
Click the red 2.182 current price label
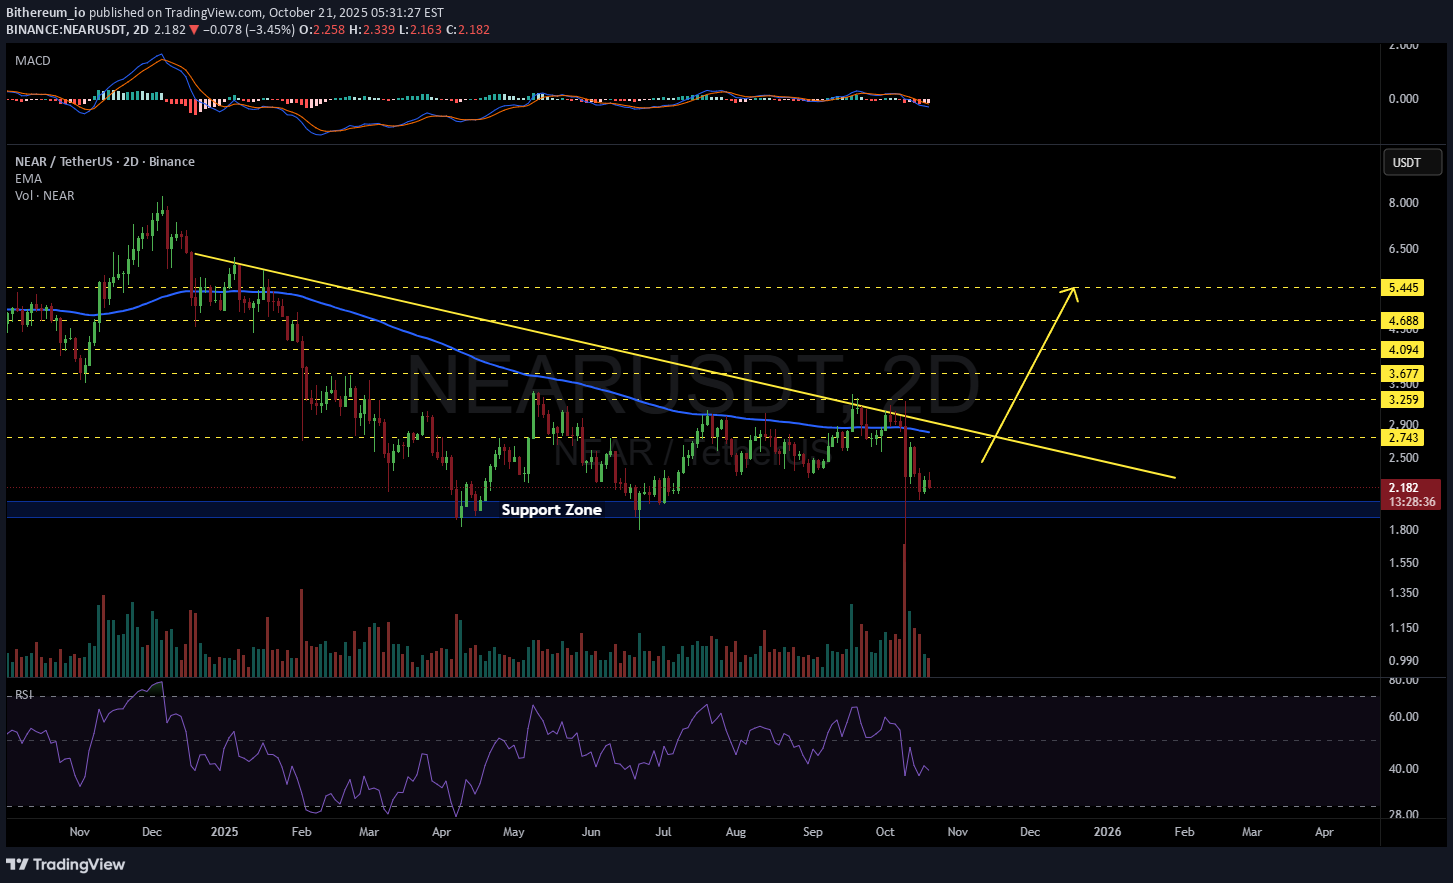tap(1403, 488)
